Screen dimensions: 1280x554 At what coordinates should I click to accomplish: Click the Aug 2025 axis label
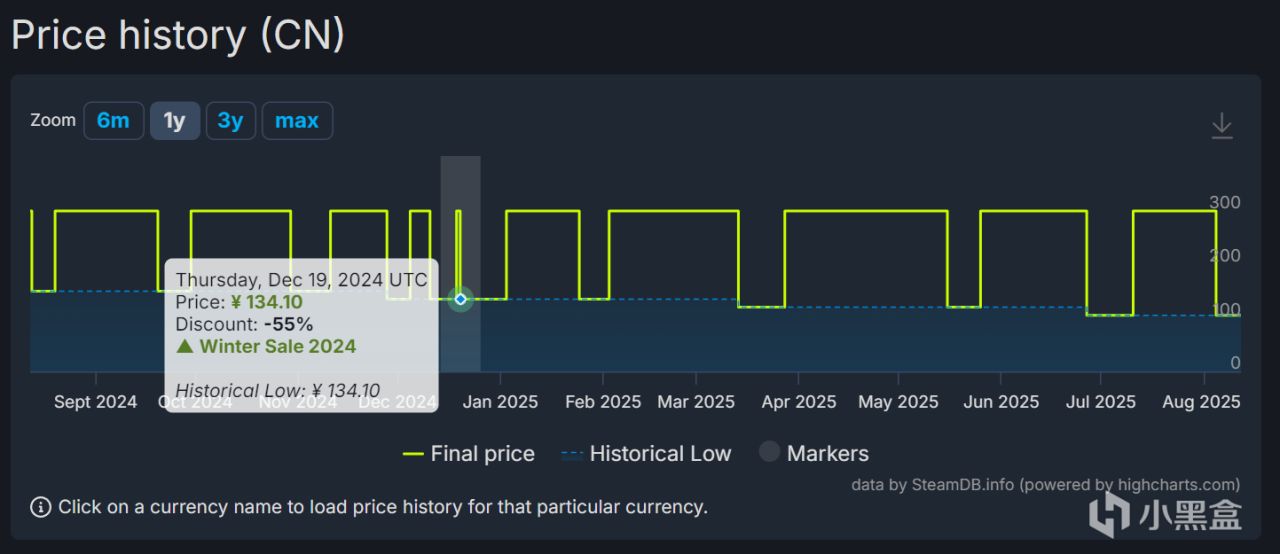(x=1203, y=402)
